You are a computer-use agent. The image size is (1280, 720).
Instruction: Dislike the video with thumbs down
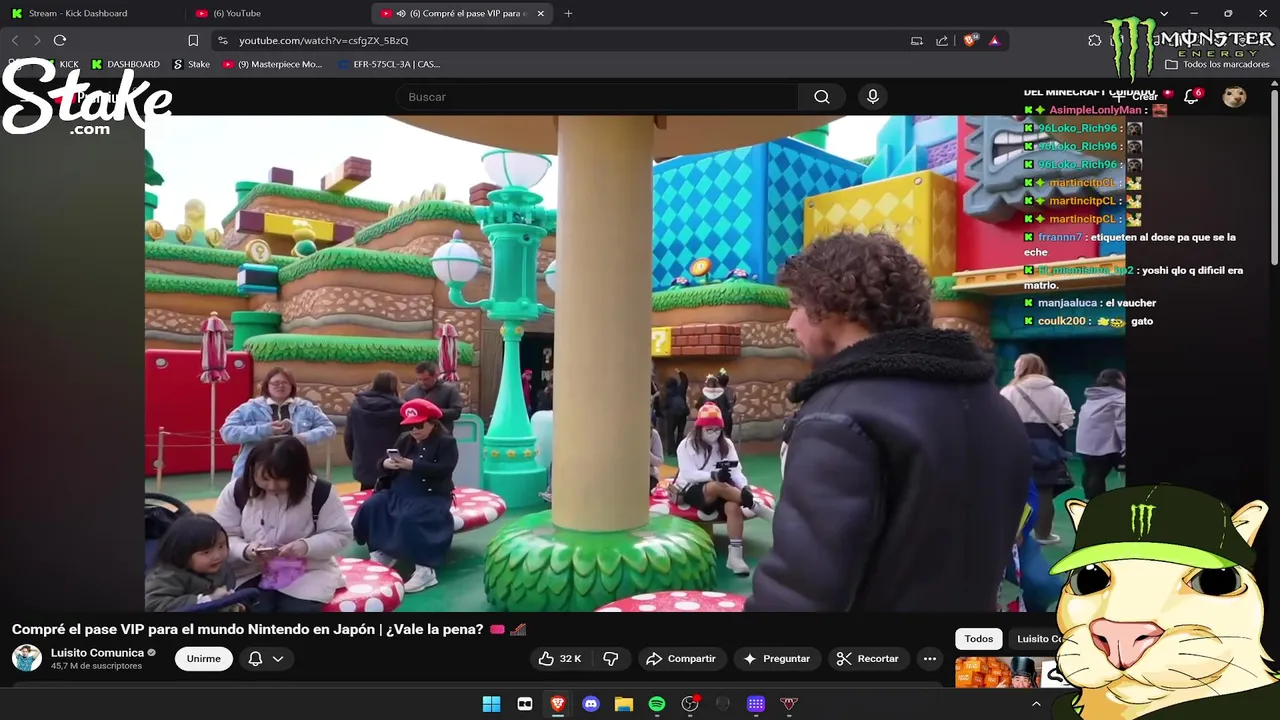[x=610, y=659]
